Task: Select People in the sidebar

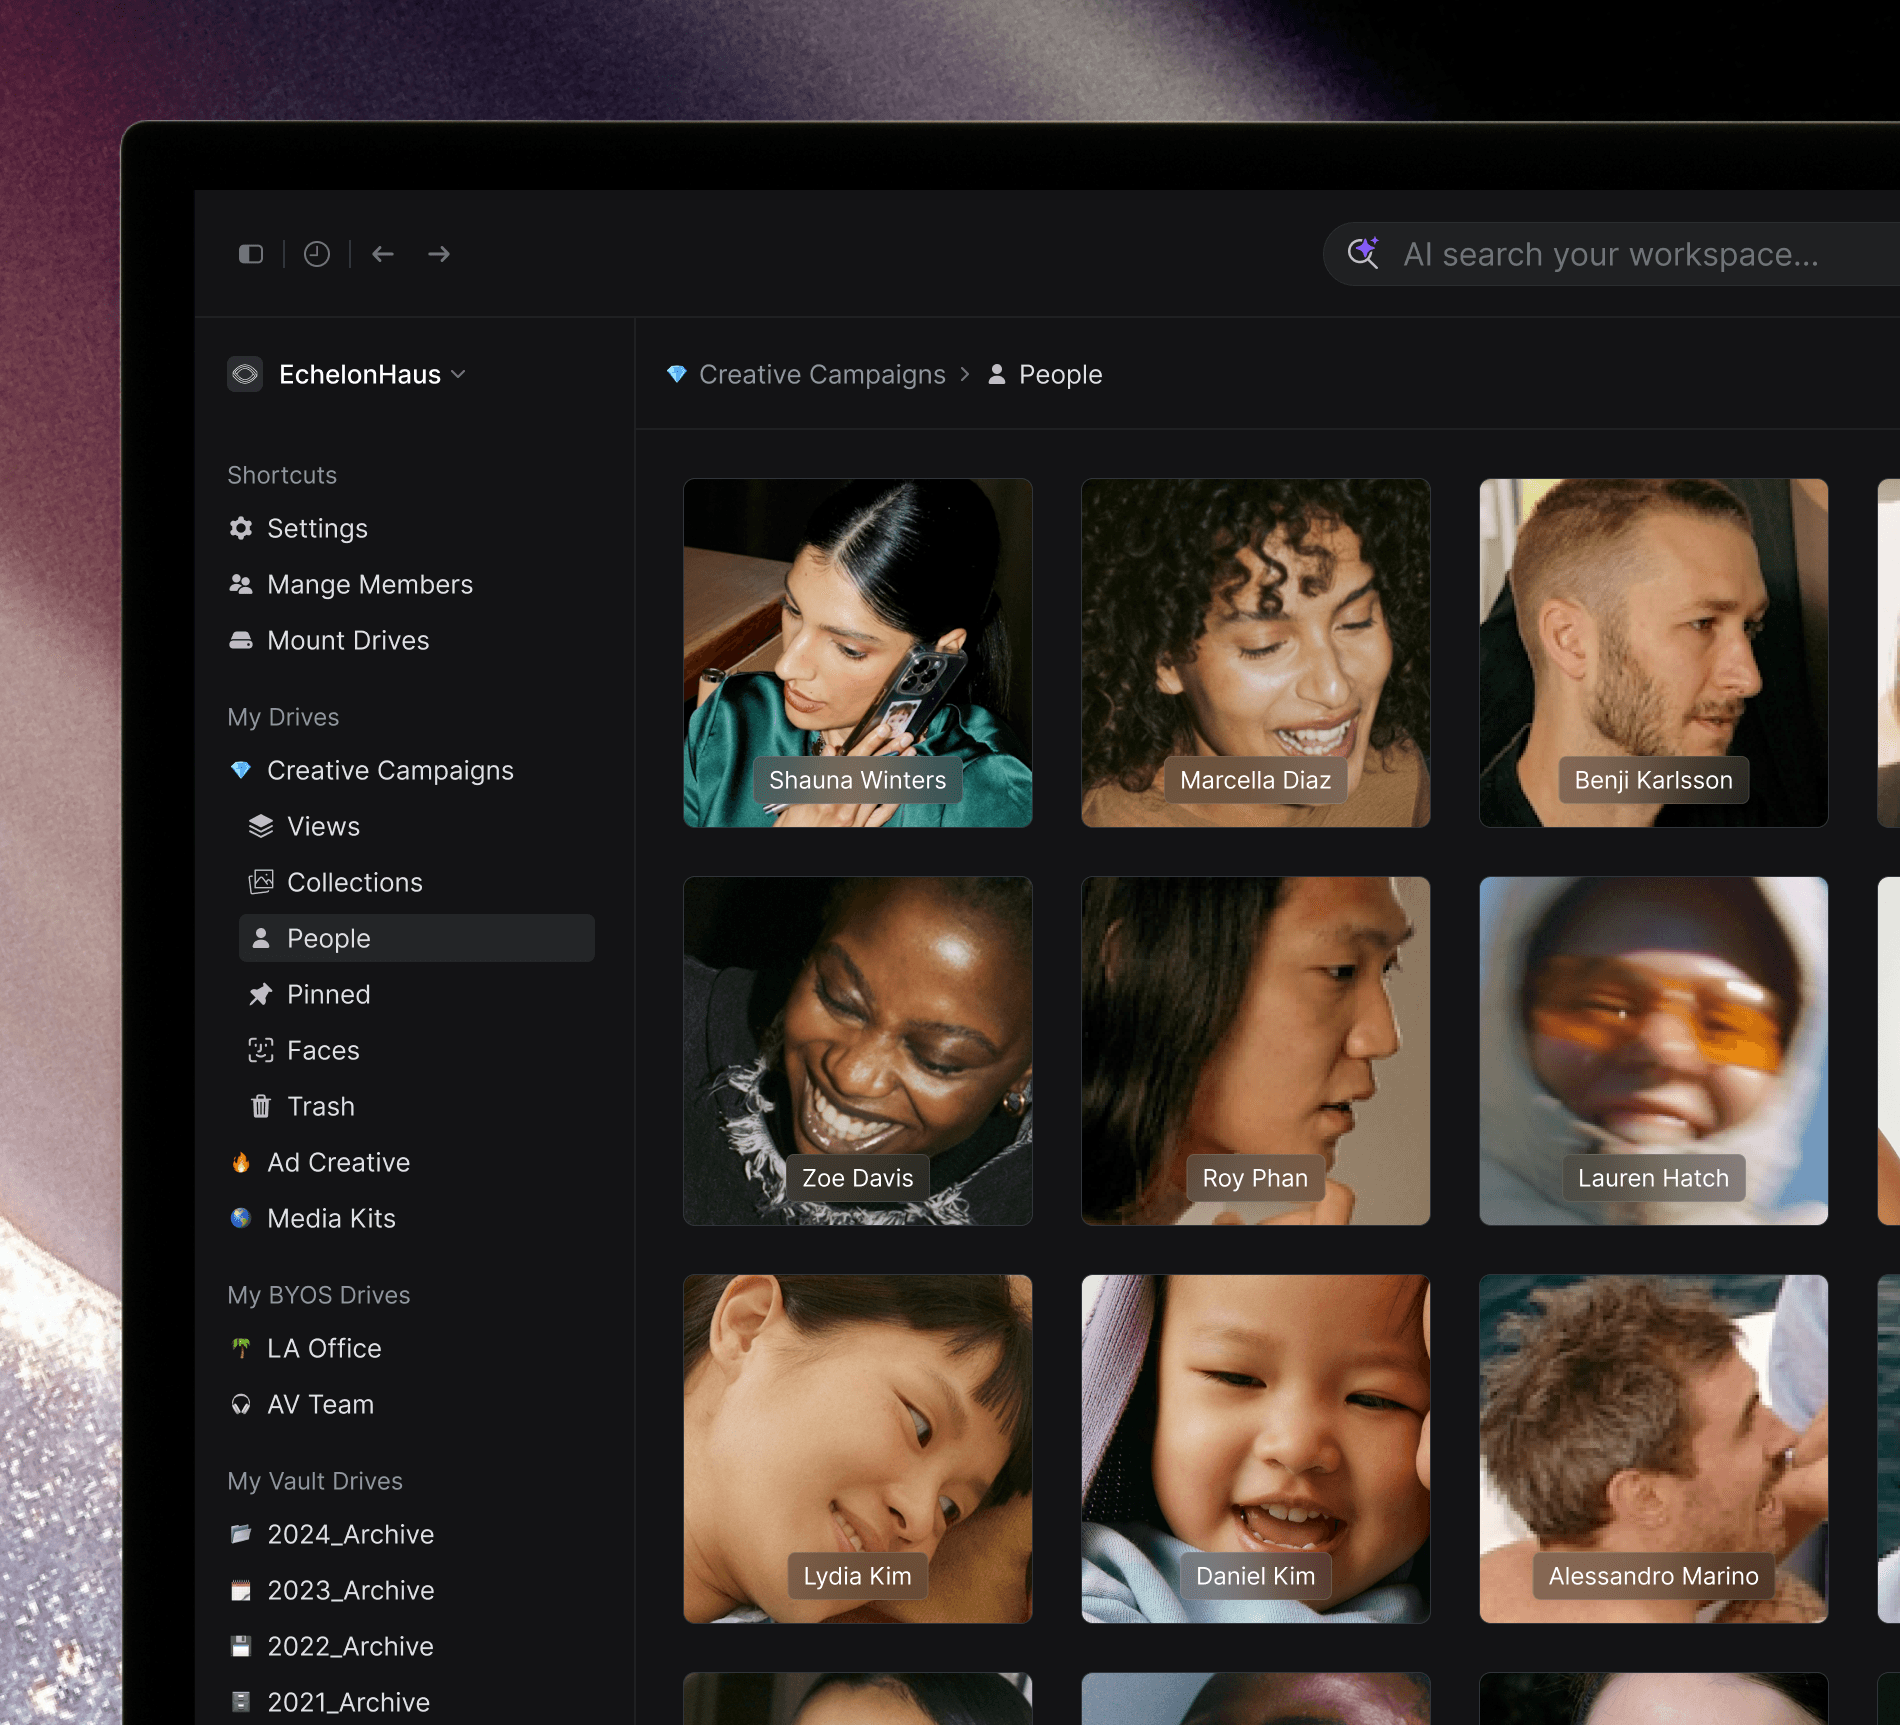Action: (x=417, y=938)
